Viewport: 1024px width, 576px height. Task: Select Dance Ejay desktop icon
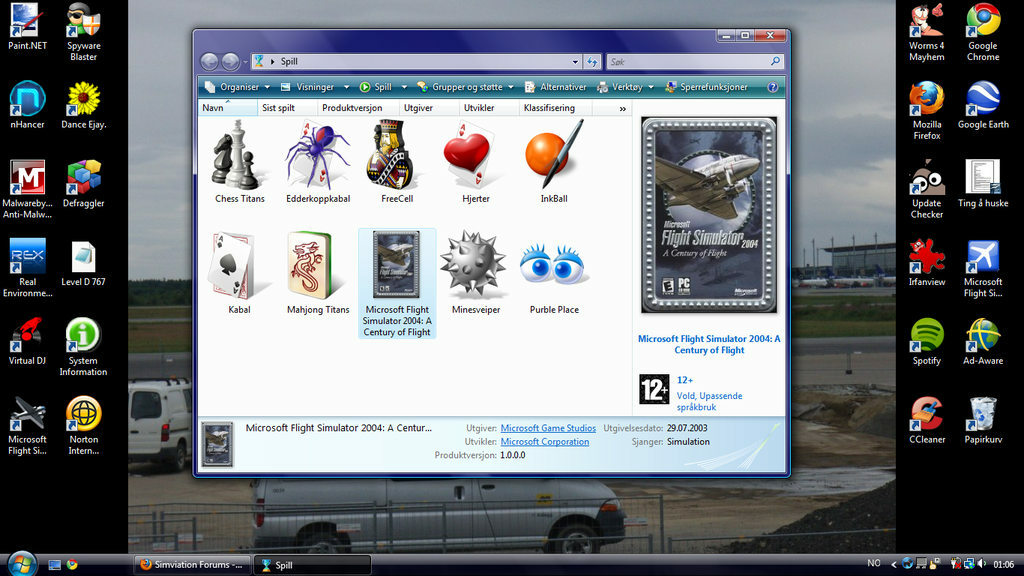[84, 105]
